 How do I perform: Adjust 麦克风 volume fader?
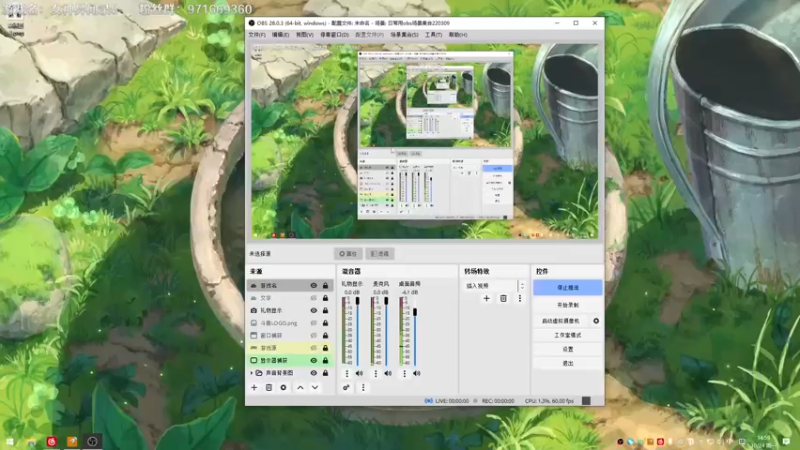386,301
